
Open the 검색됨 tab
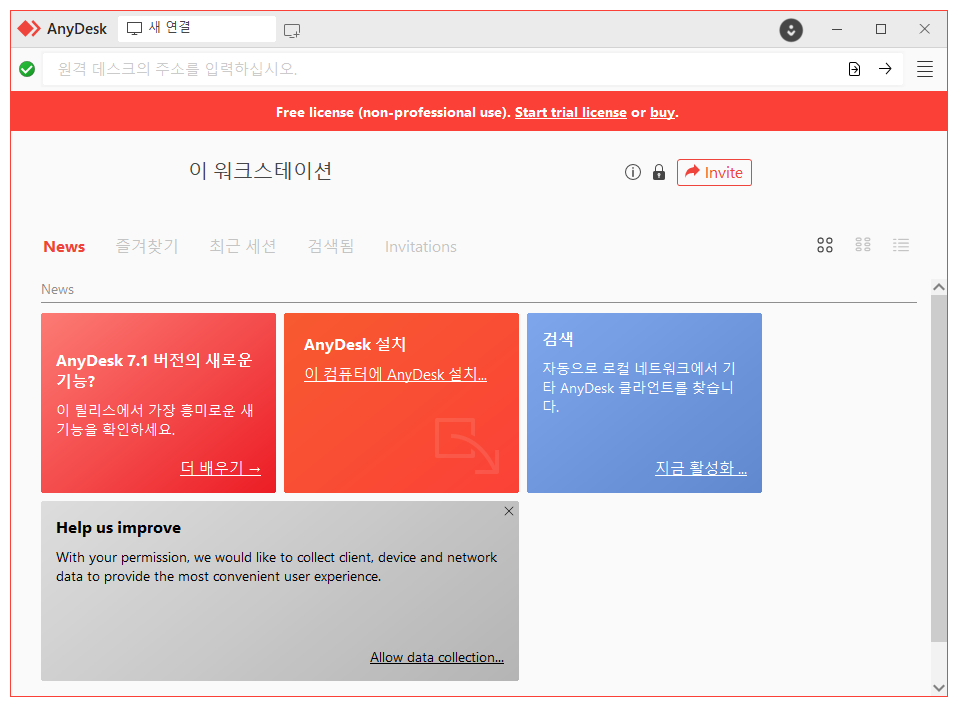(331, 247)
